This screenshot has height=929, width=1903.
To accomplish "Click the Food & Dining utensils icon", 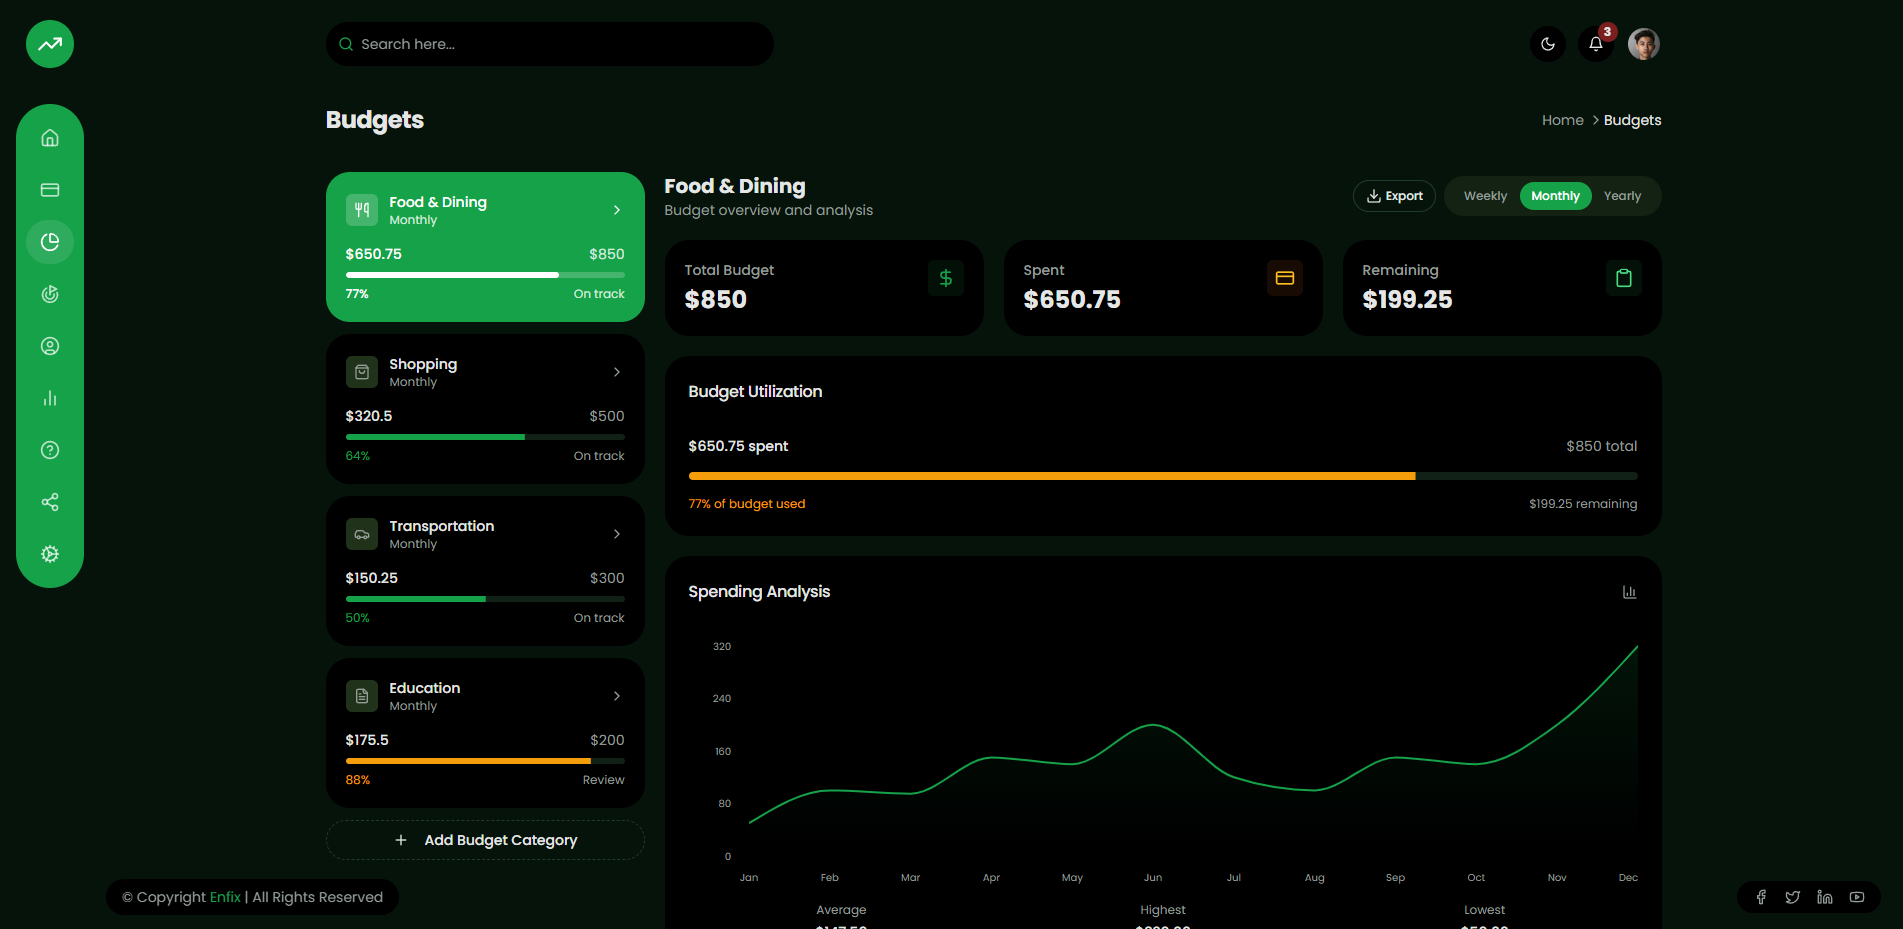I will (362, 210).
